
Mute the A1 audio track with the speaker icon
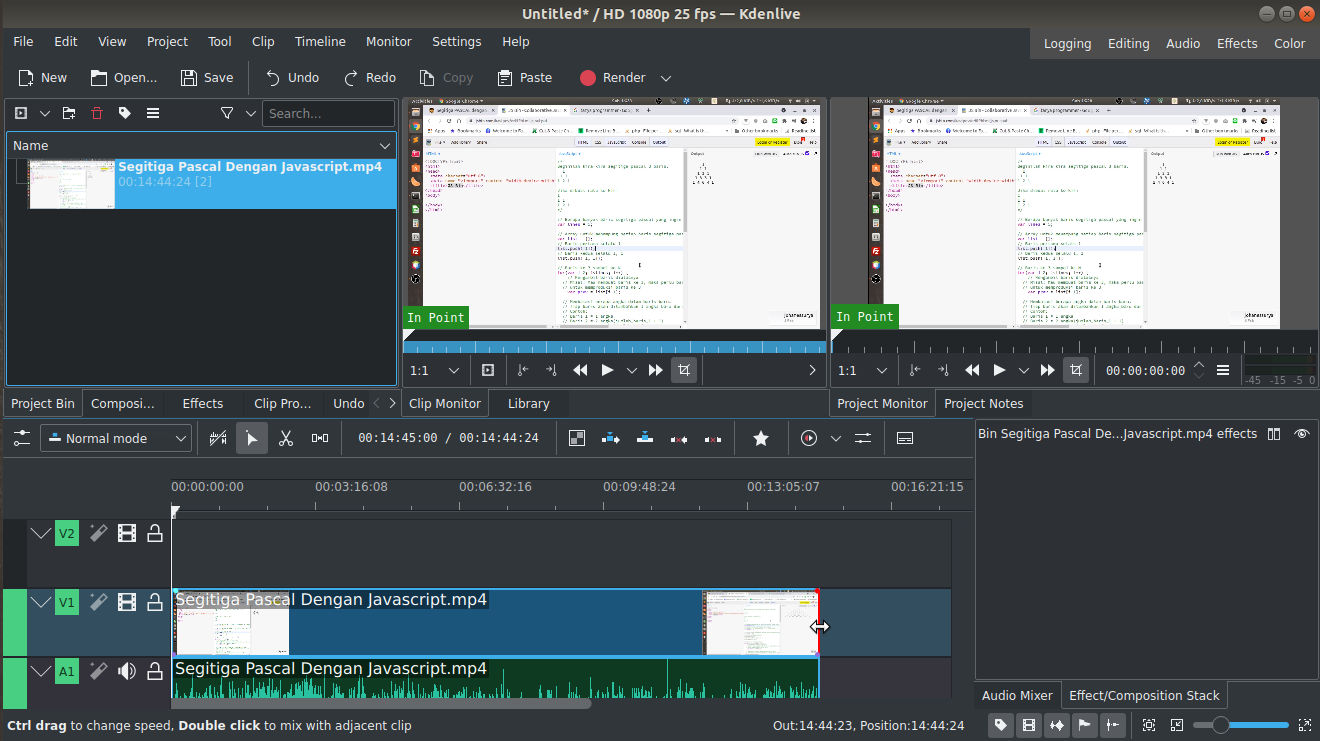(126, 670)
